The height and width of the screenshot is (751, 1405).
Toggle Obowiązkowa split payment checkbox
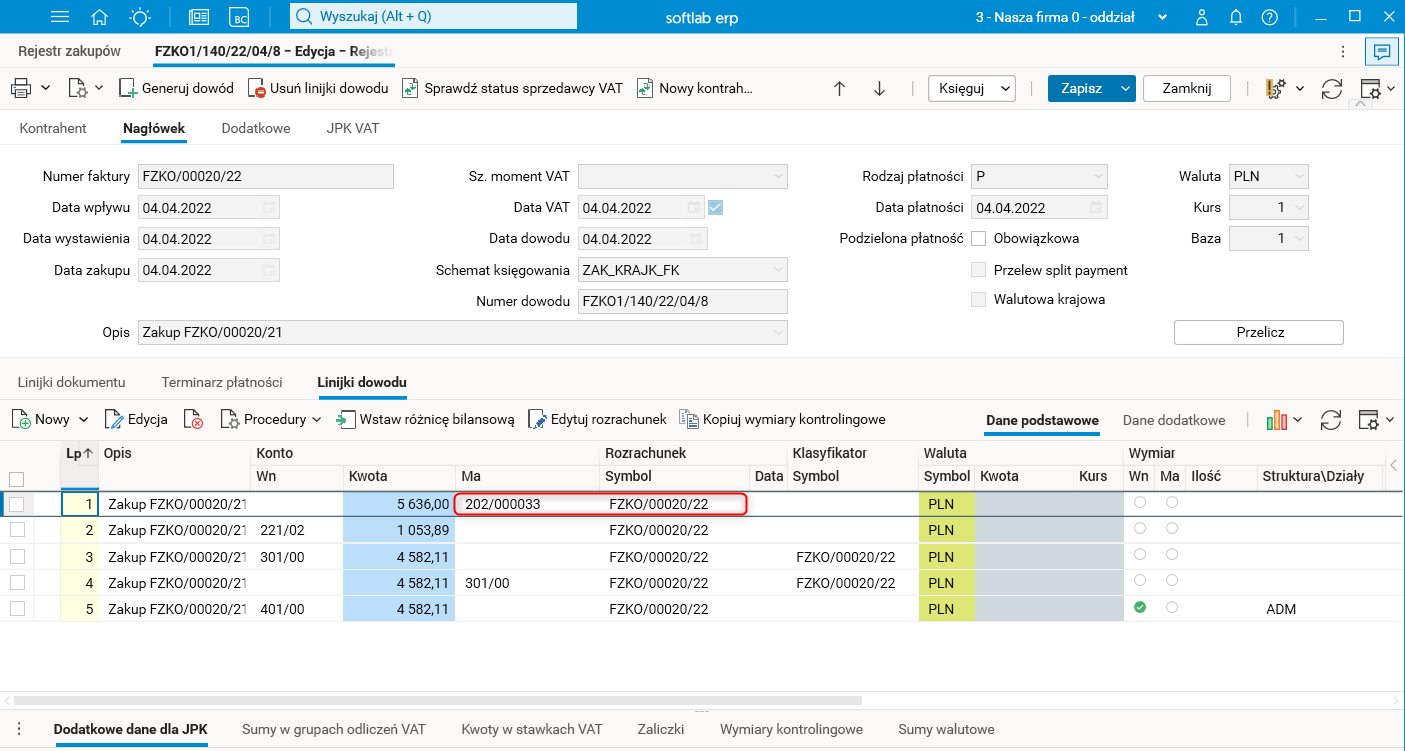(979, 239)
